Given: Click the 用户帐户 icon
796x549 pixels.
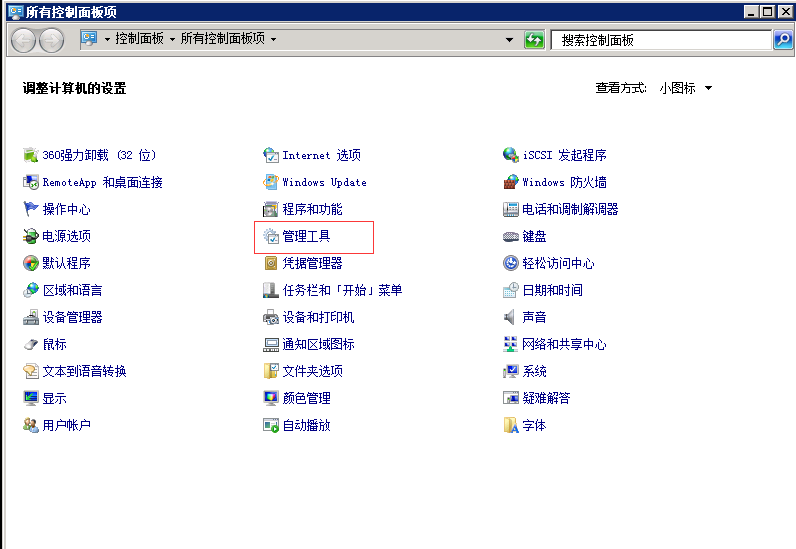Looking at the screenshot, I should coord(31,426).
